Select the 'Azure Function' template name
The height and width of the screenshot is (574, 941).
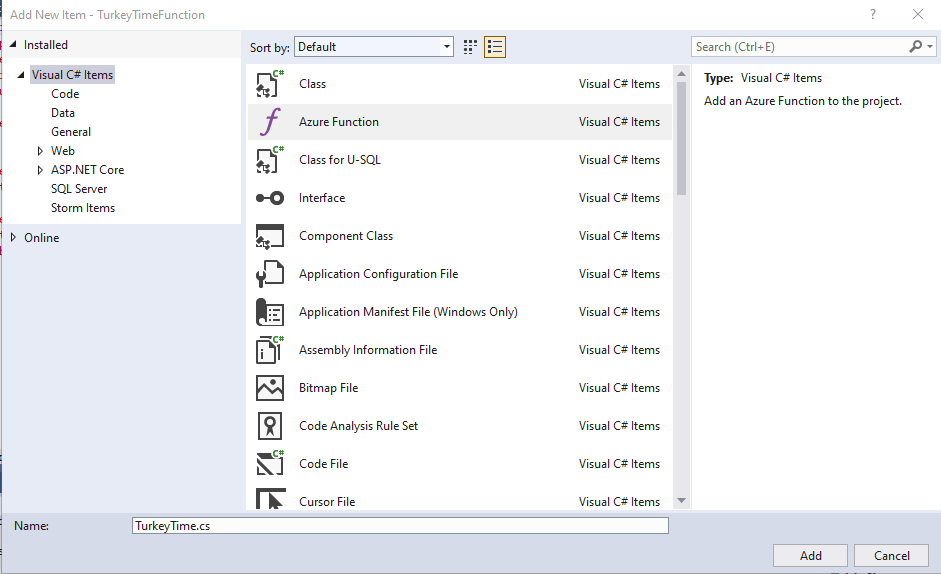(x=339, y=122)
